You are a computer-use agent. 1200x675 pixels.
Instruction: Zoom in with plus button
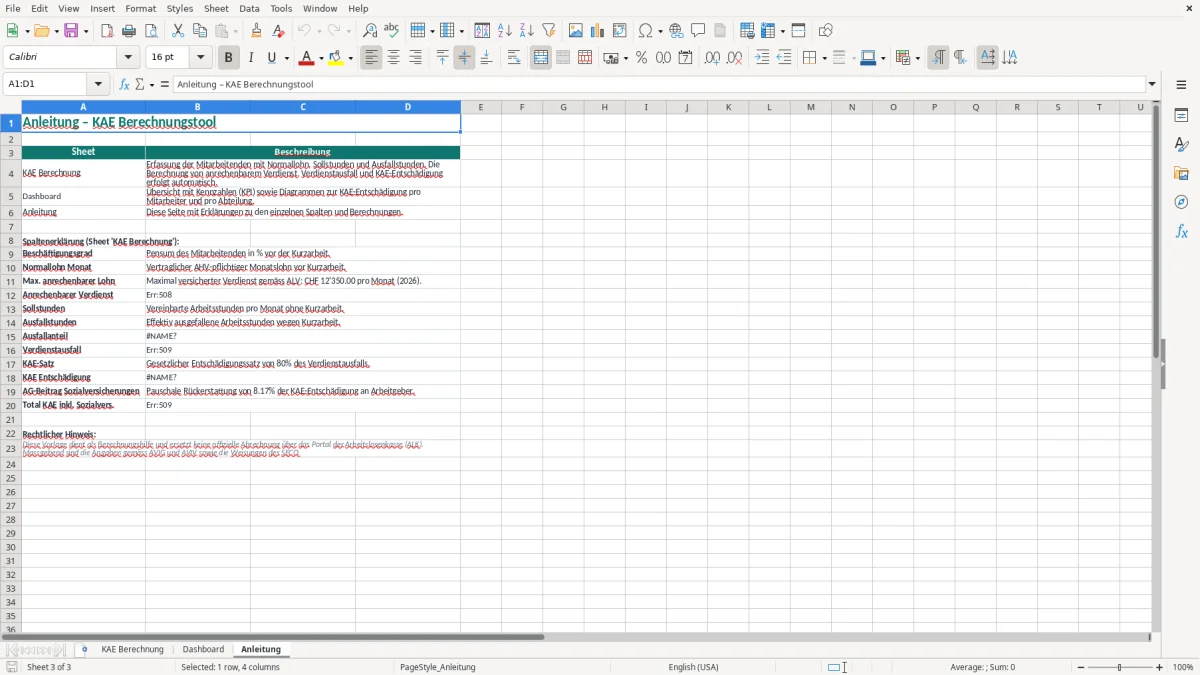click(x=1160, y=667)
